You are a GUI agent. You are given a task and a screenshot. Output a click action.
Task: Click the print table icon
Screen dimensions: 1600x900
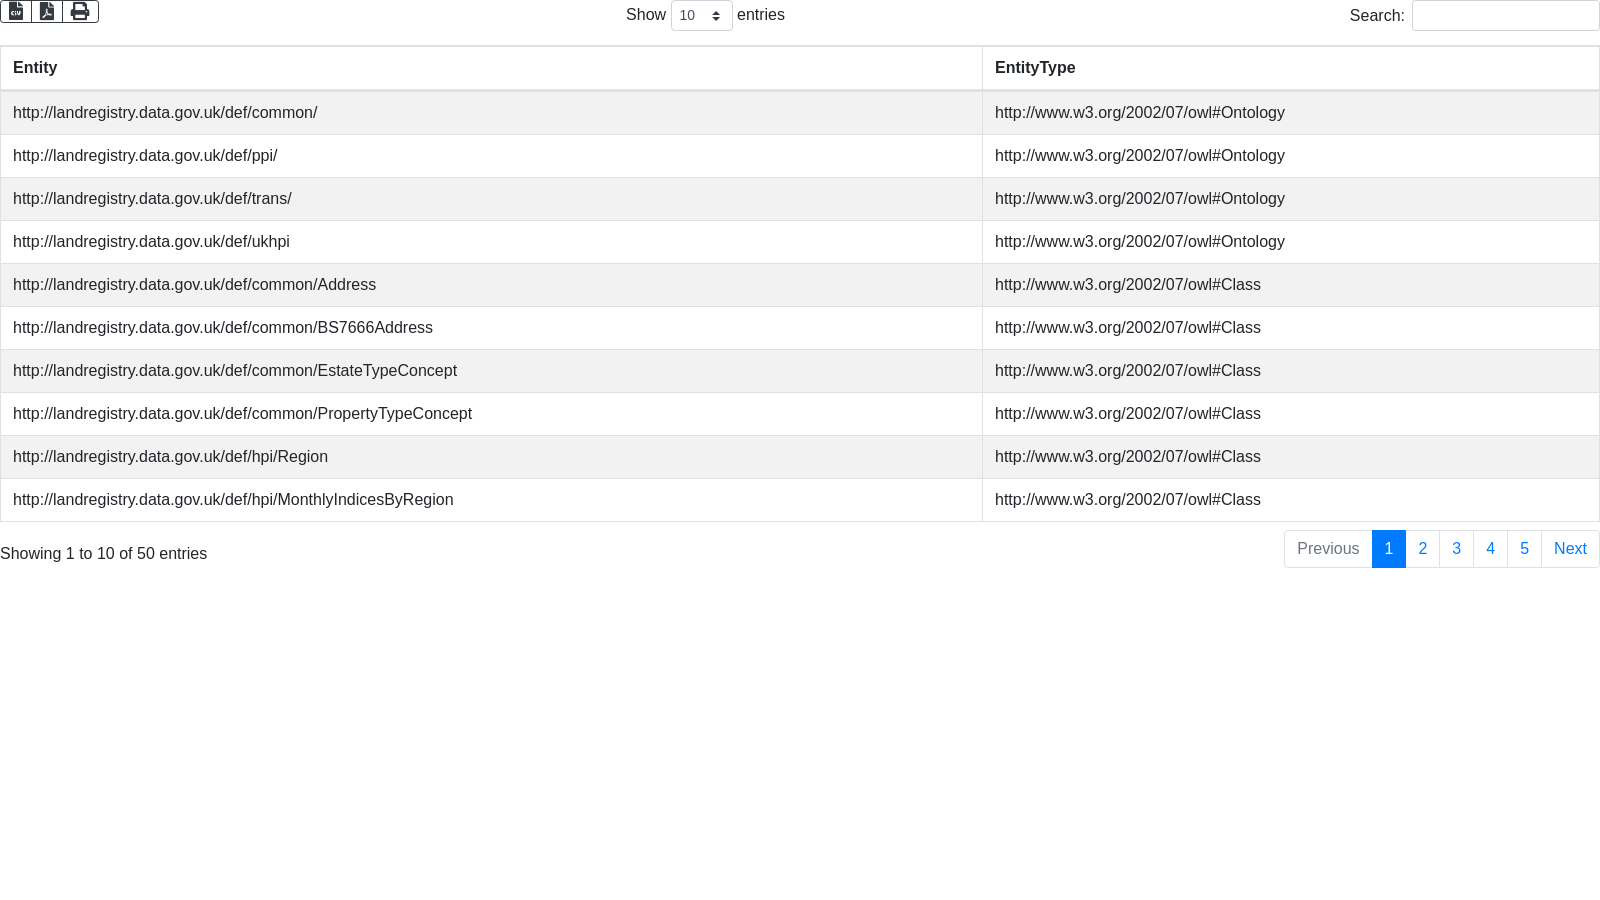pyautogui.click(x=80, y=11)
